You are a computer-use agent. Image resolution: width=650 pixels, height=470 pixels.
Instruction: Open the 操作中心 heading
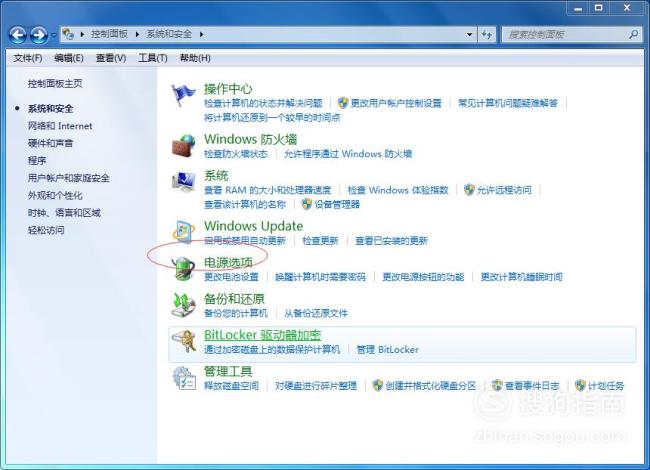coord(228,89)
